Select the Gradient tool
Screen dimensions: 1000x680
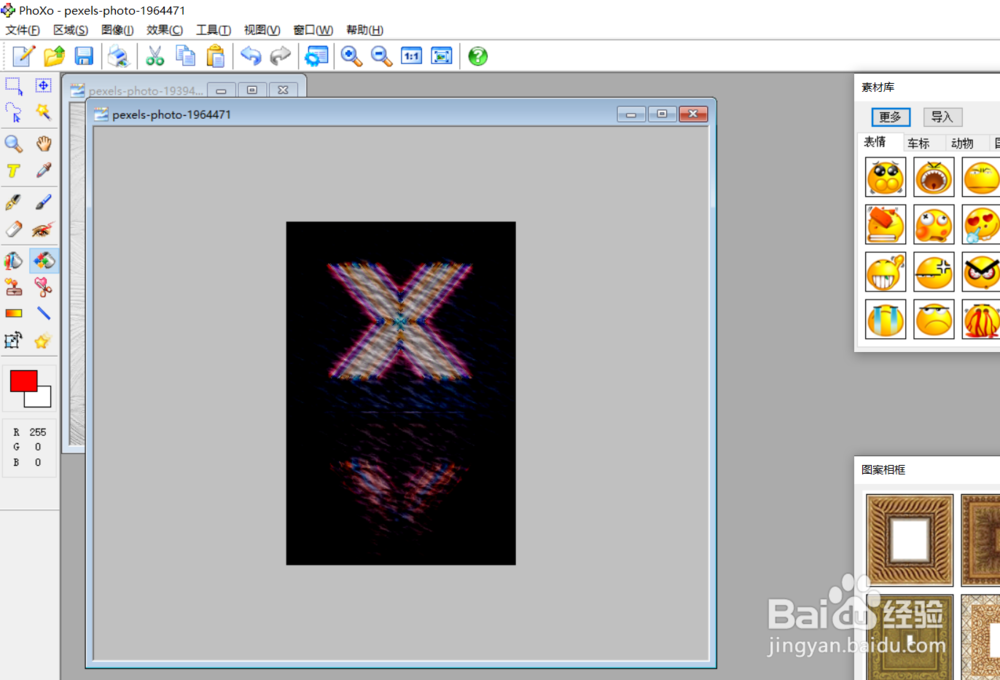[x=13, y=313]
